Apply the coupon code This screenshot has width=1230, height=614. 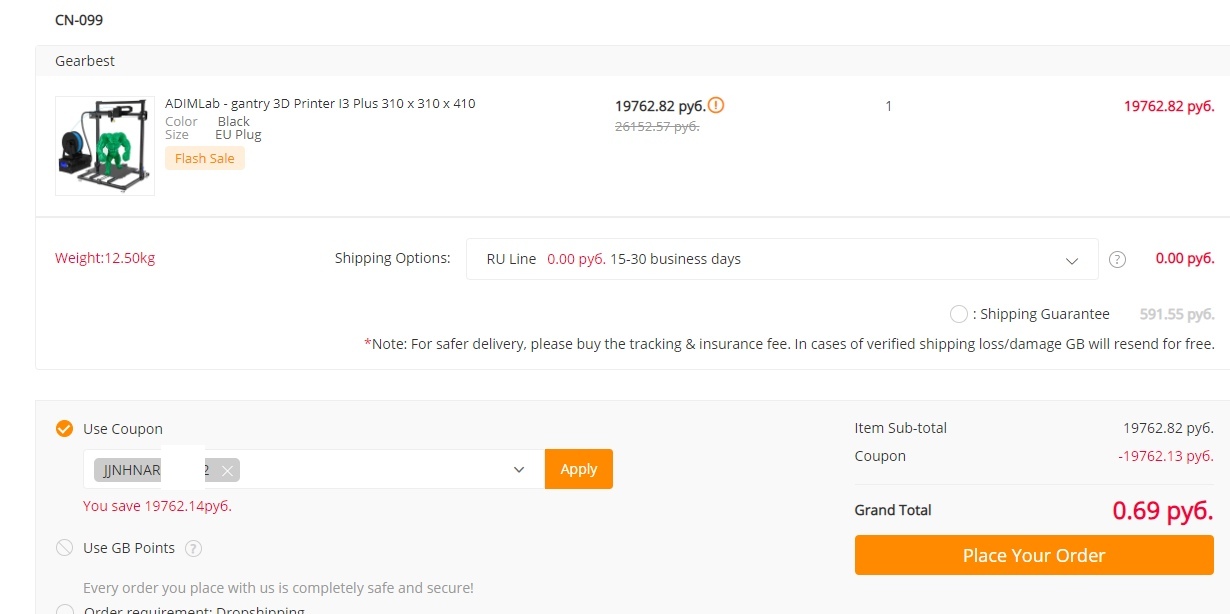579,469
